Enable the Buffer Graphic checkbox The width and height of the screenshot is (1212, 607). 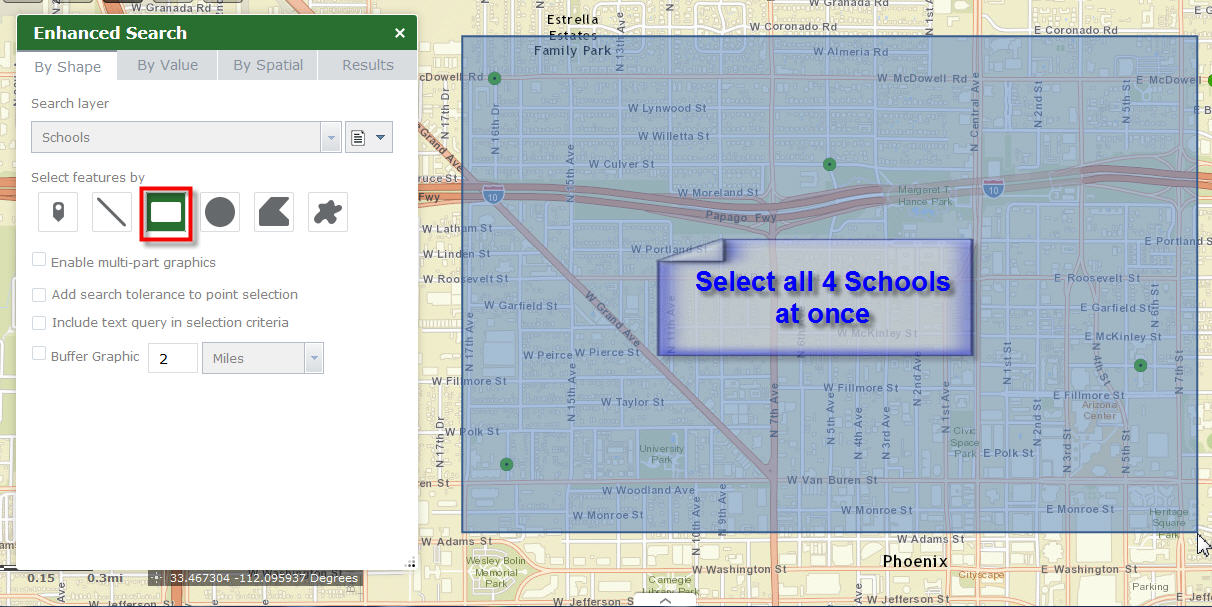39,354
